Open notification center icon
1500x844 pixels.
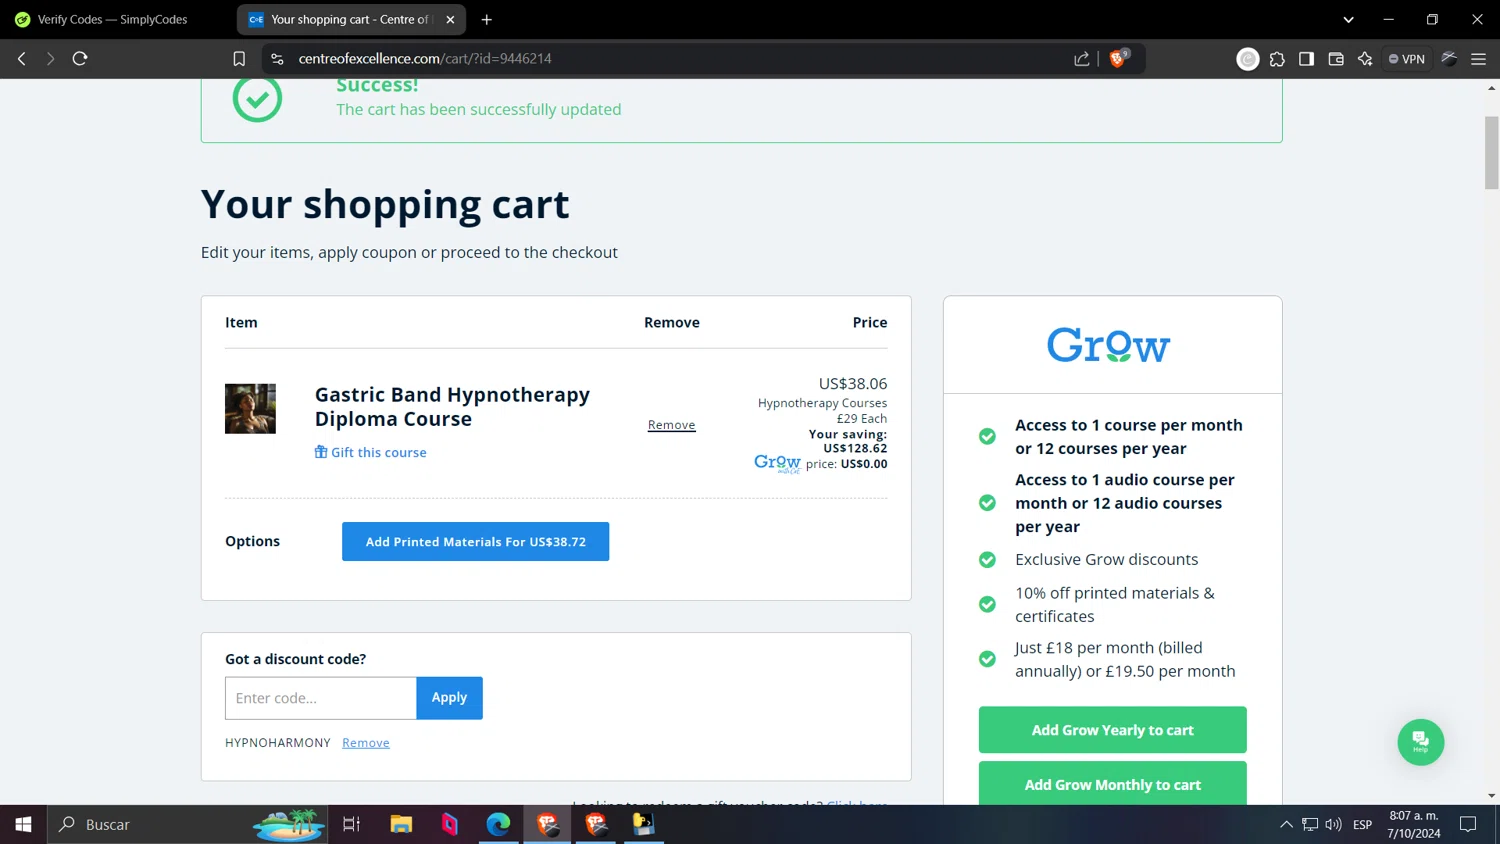(1468, 825)
